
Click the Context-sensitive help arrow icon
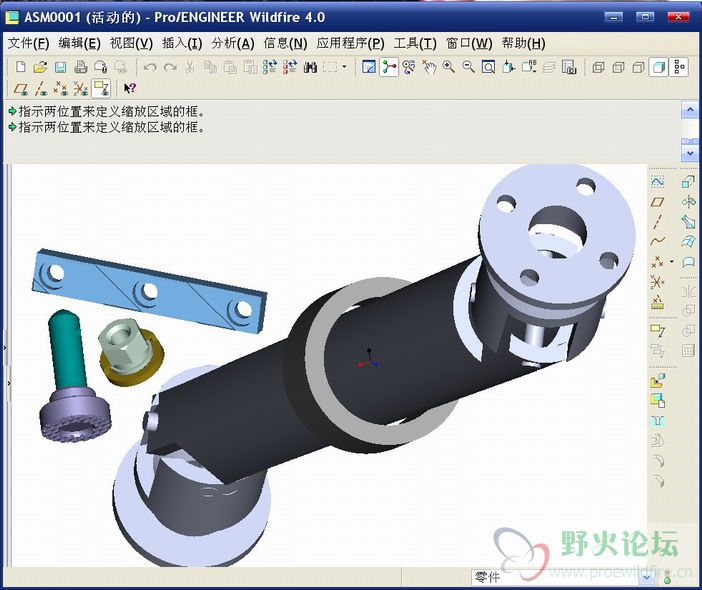129,88
